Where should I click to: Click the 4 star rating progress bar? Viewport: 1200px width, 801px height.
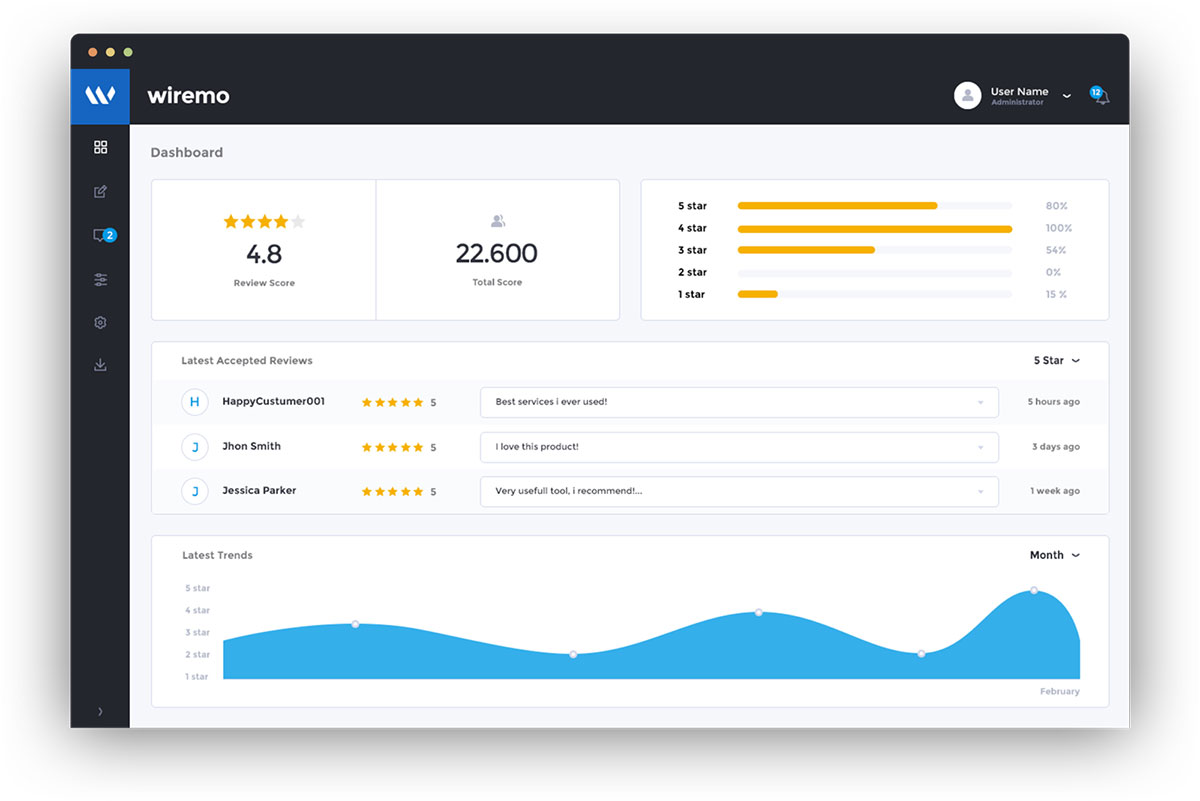pos(874,228)
